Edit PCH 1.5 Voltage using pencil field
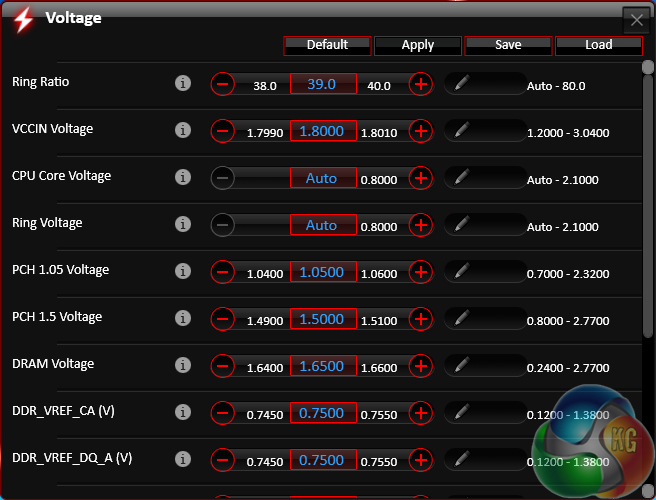The height and width of the screenshot is (500, 656). point(485,318)
